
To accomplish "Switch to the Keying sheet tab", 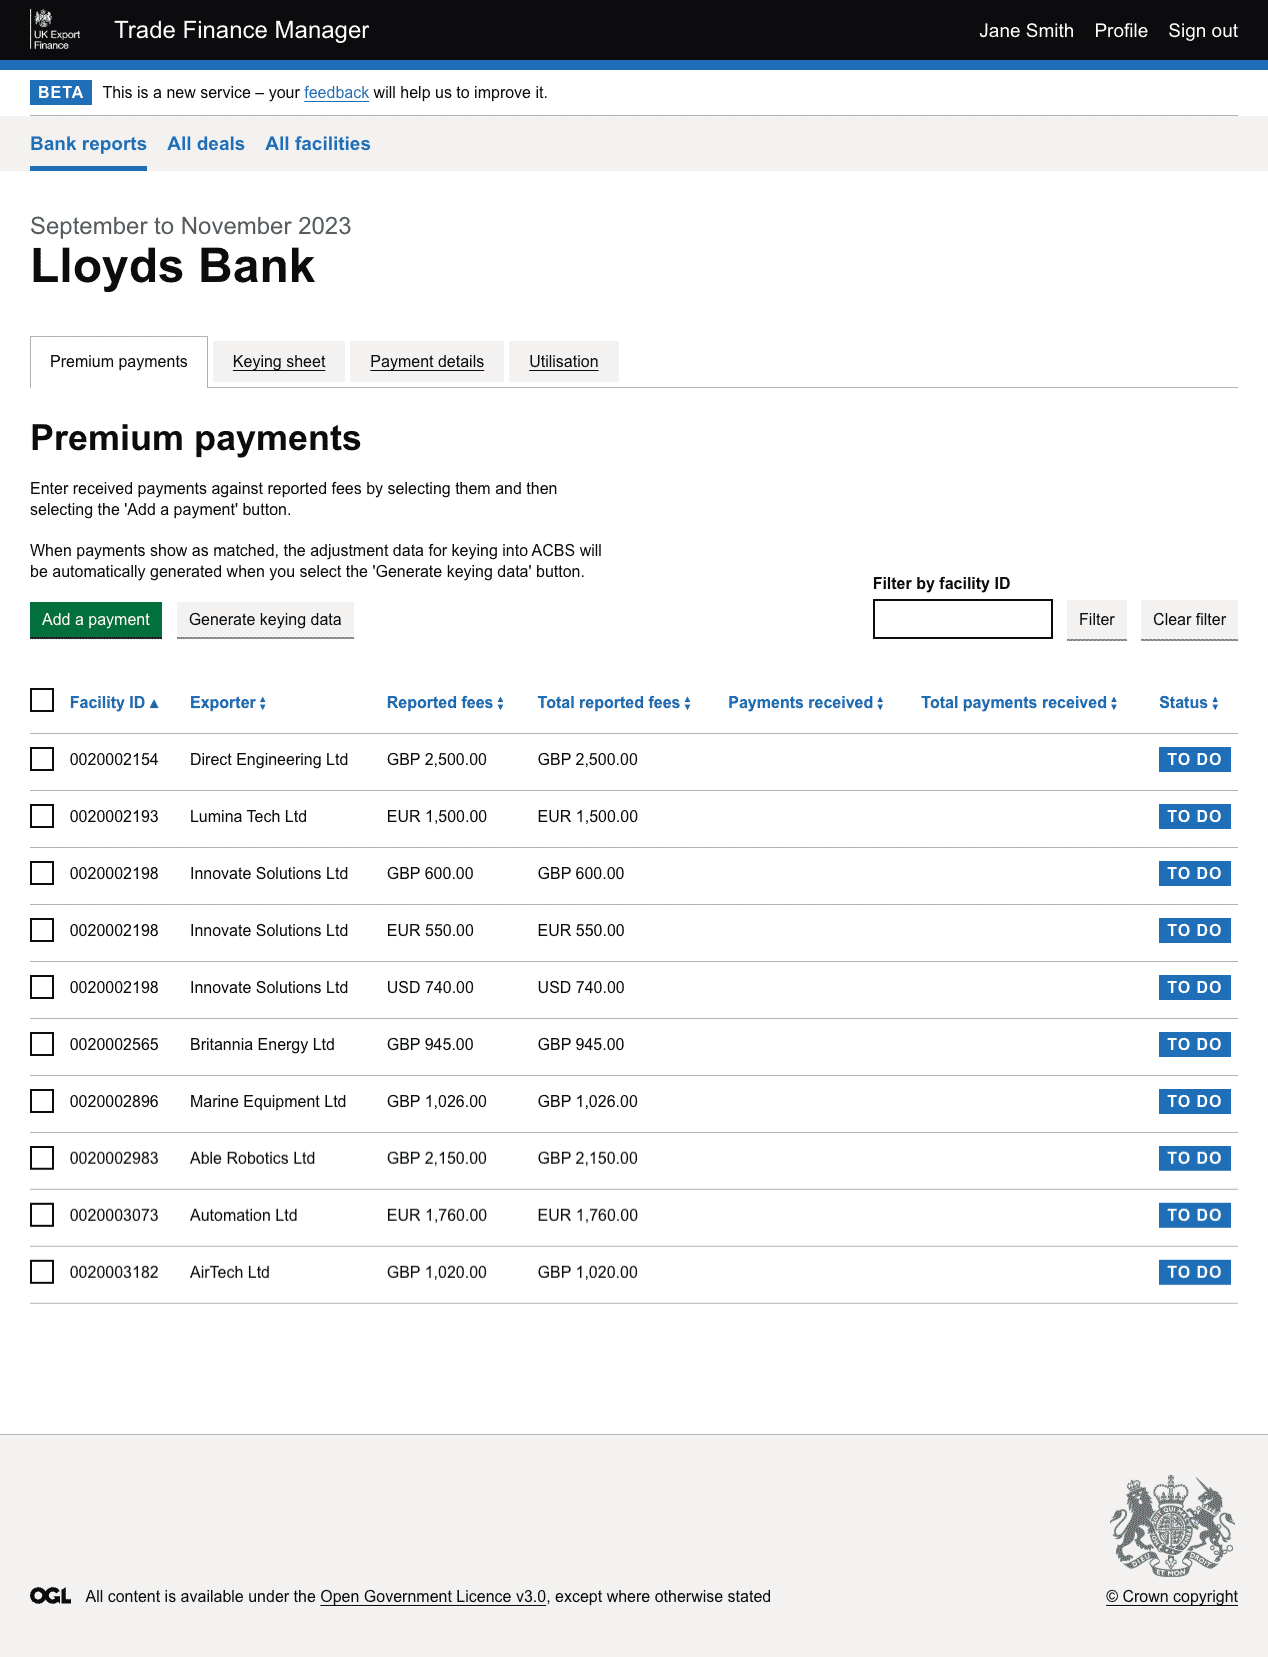I will pos(279,362).
